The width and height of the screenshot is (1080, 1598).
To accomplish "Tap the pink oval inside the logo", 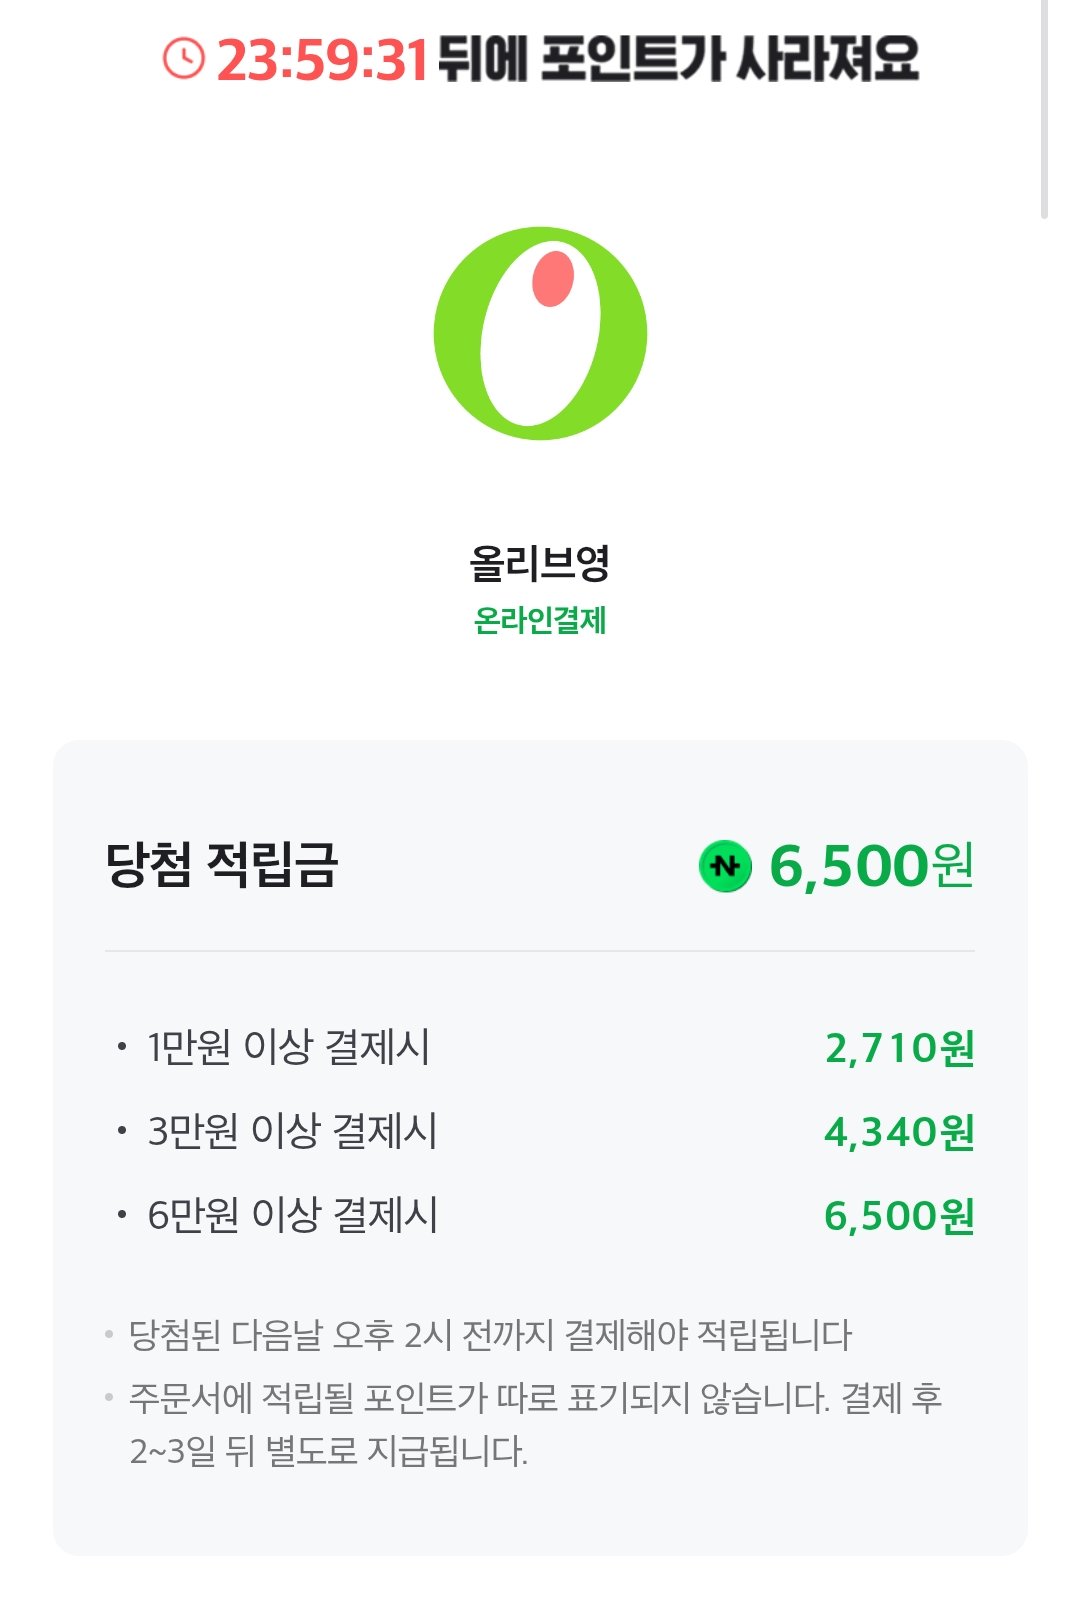I will coord(553,278).
